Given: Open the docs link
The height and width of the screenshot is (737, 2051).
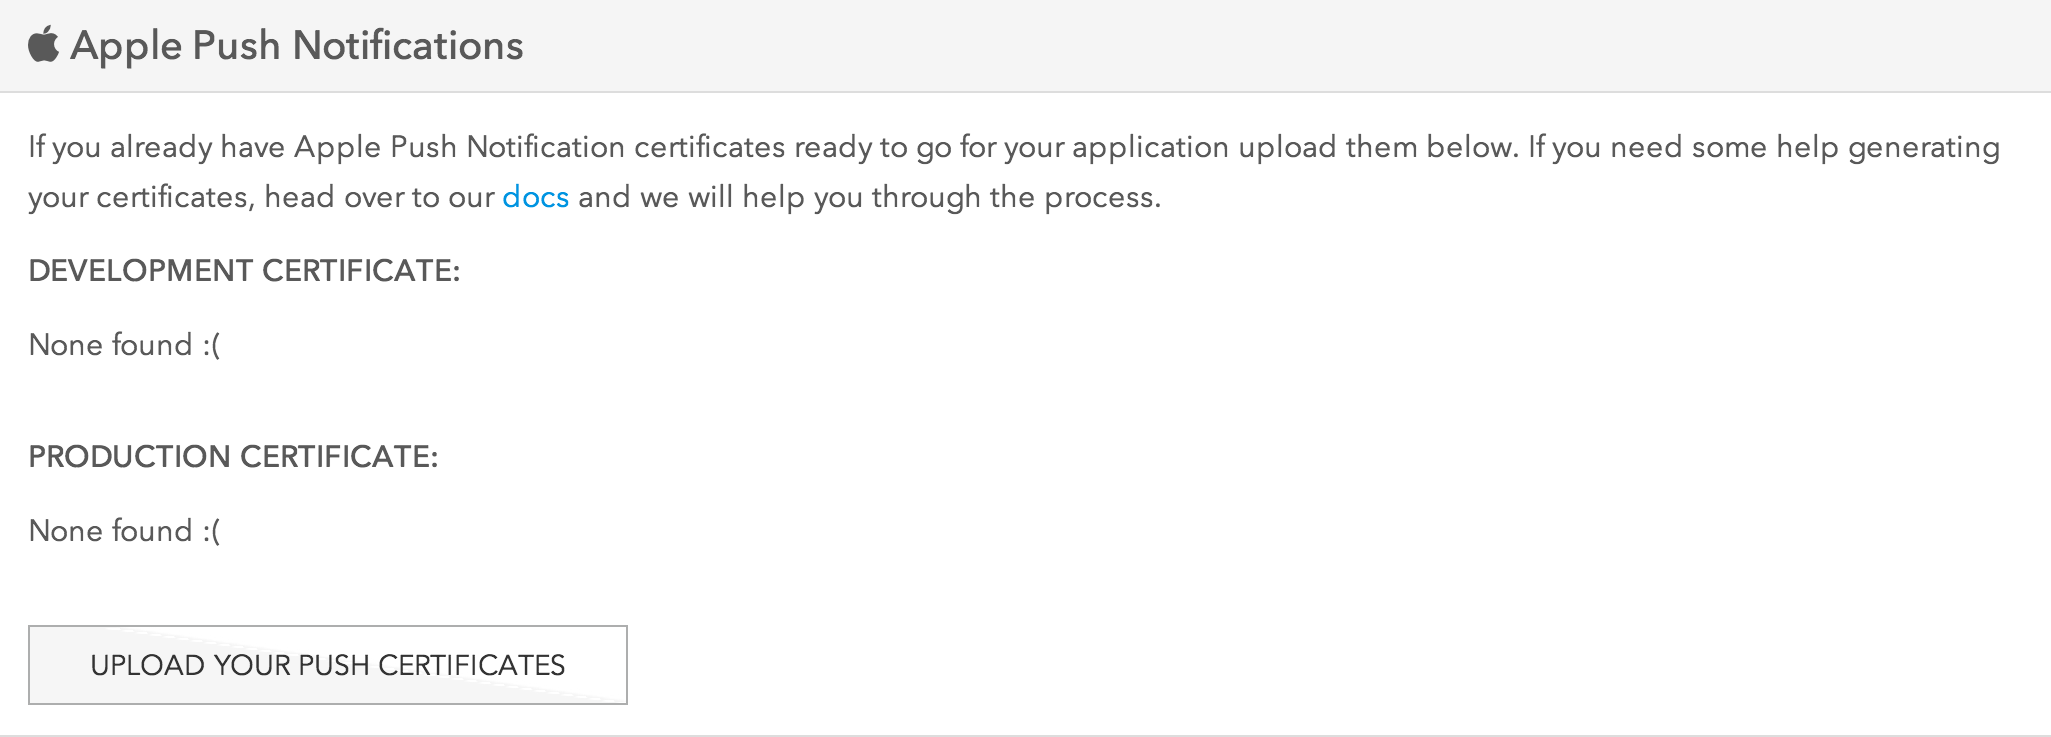Looking at the screenshot, I should [x=535, y=197].
